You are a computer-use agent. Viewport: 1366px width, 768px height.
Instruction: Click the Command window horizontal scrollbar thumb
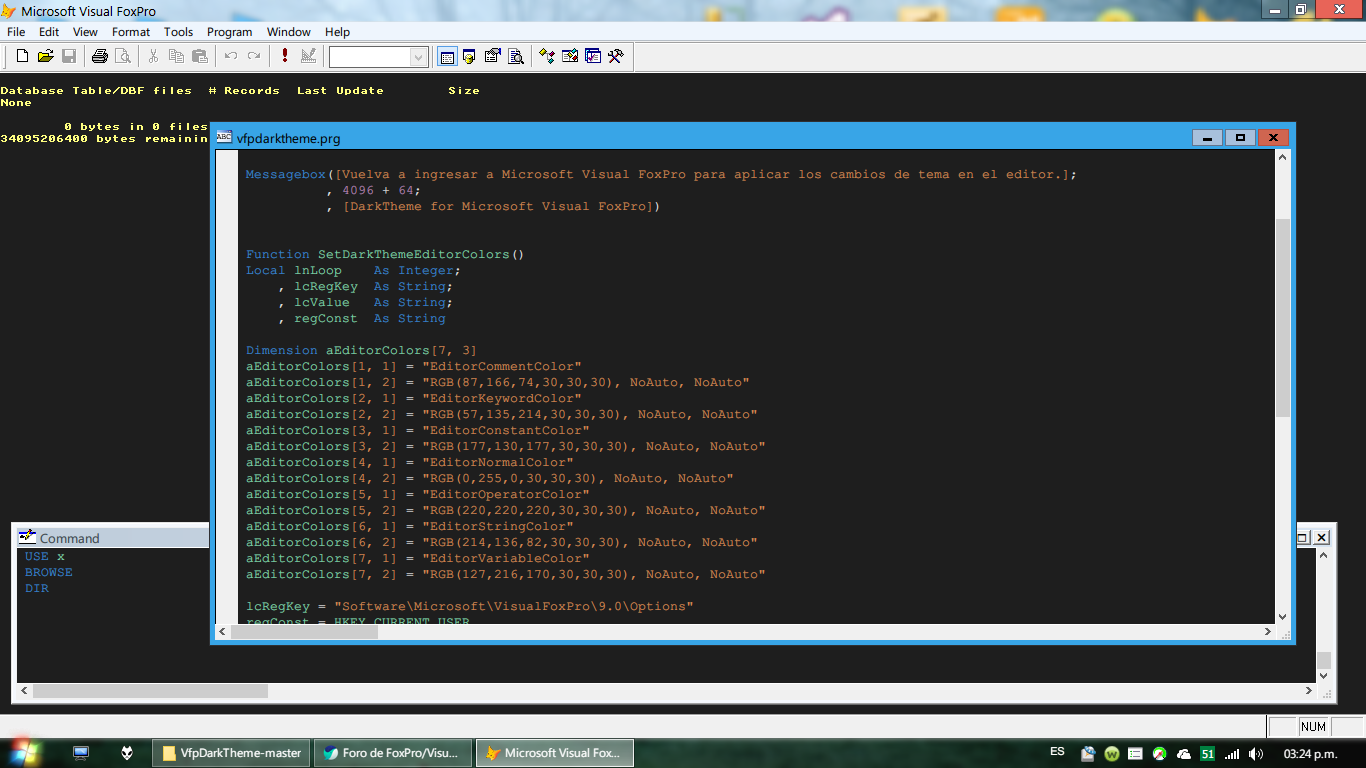tap(150, 691)
